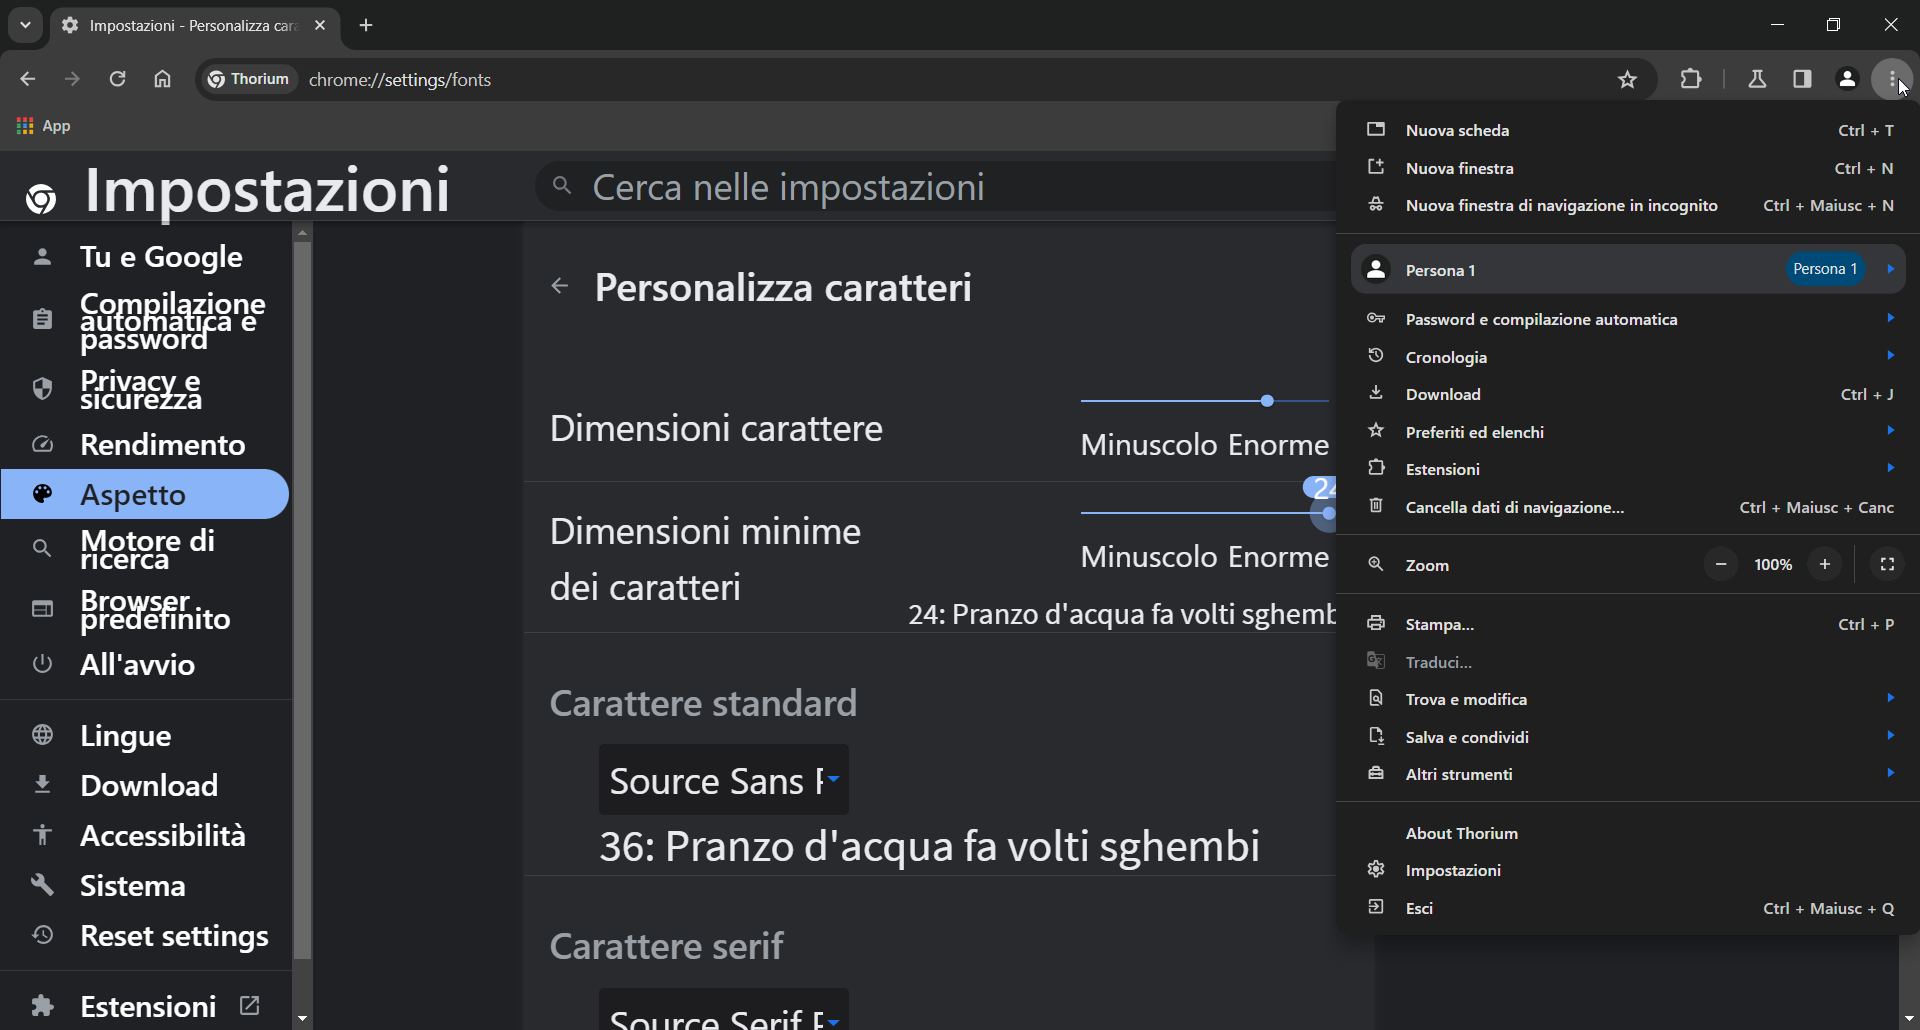This screenshot has width=1920, height=1030.
Task: Click the extensions puzzle icon in toolbar
Action: click(1692, 79)
